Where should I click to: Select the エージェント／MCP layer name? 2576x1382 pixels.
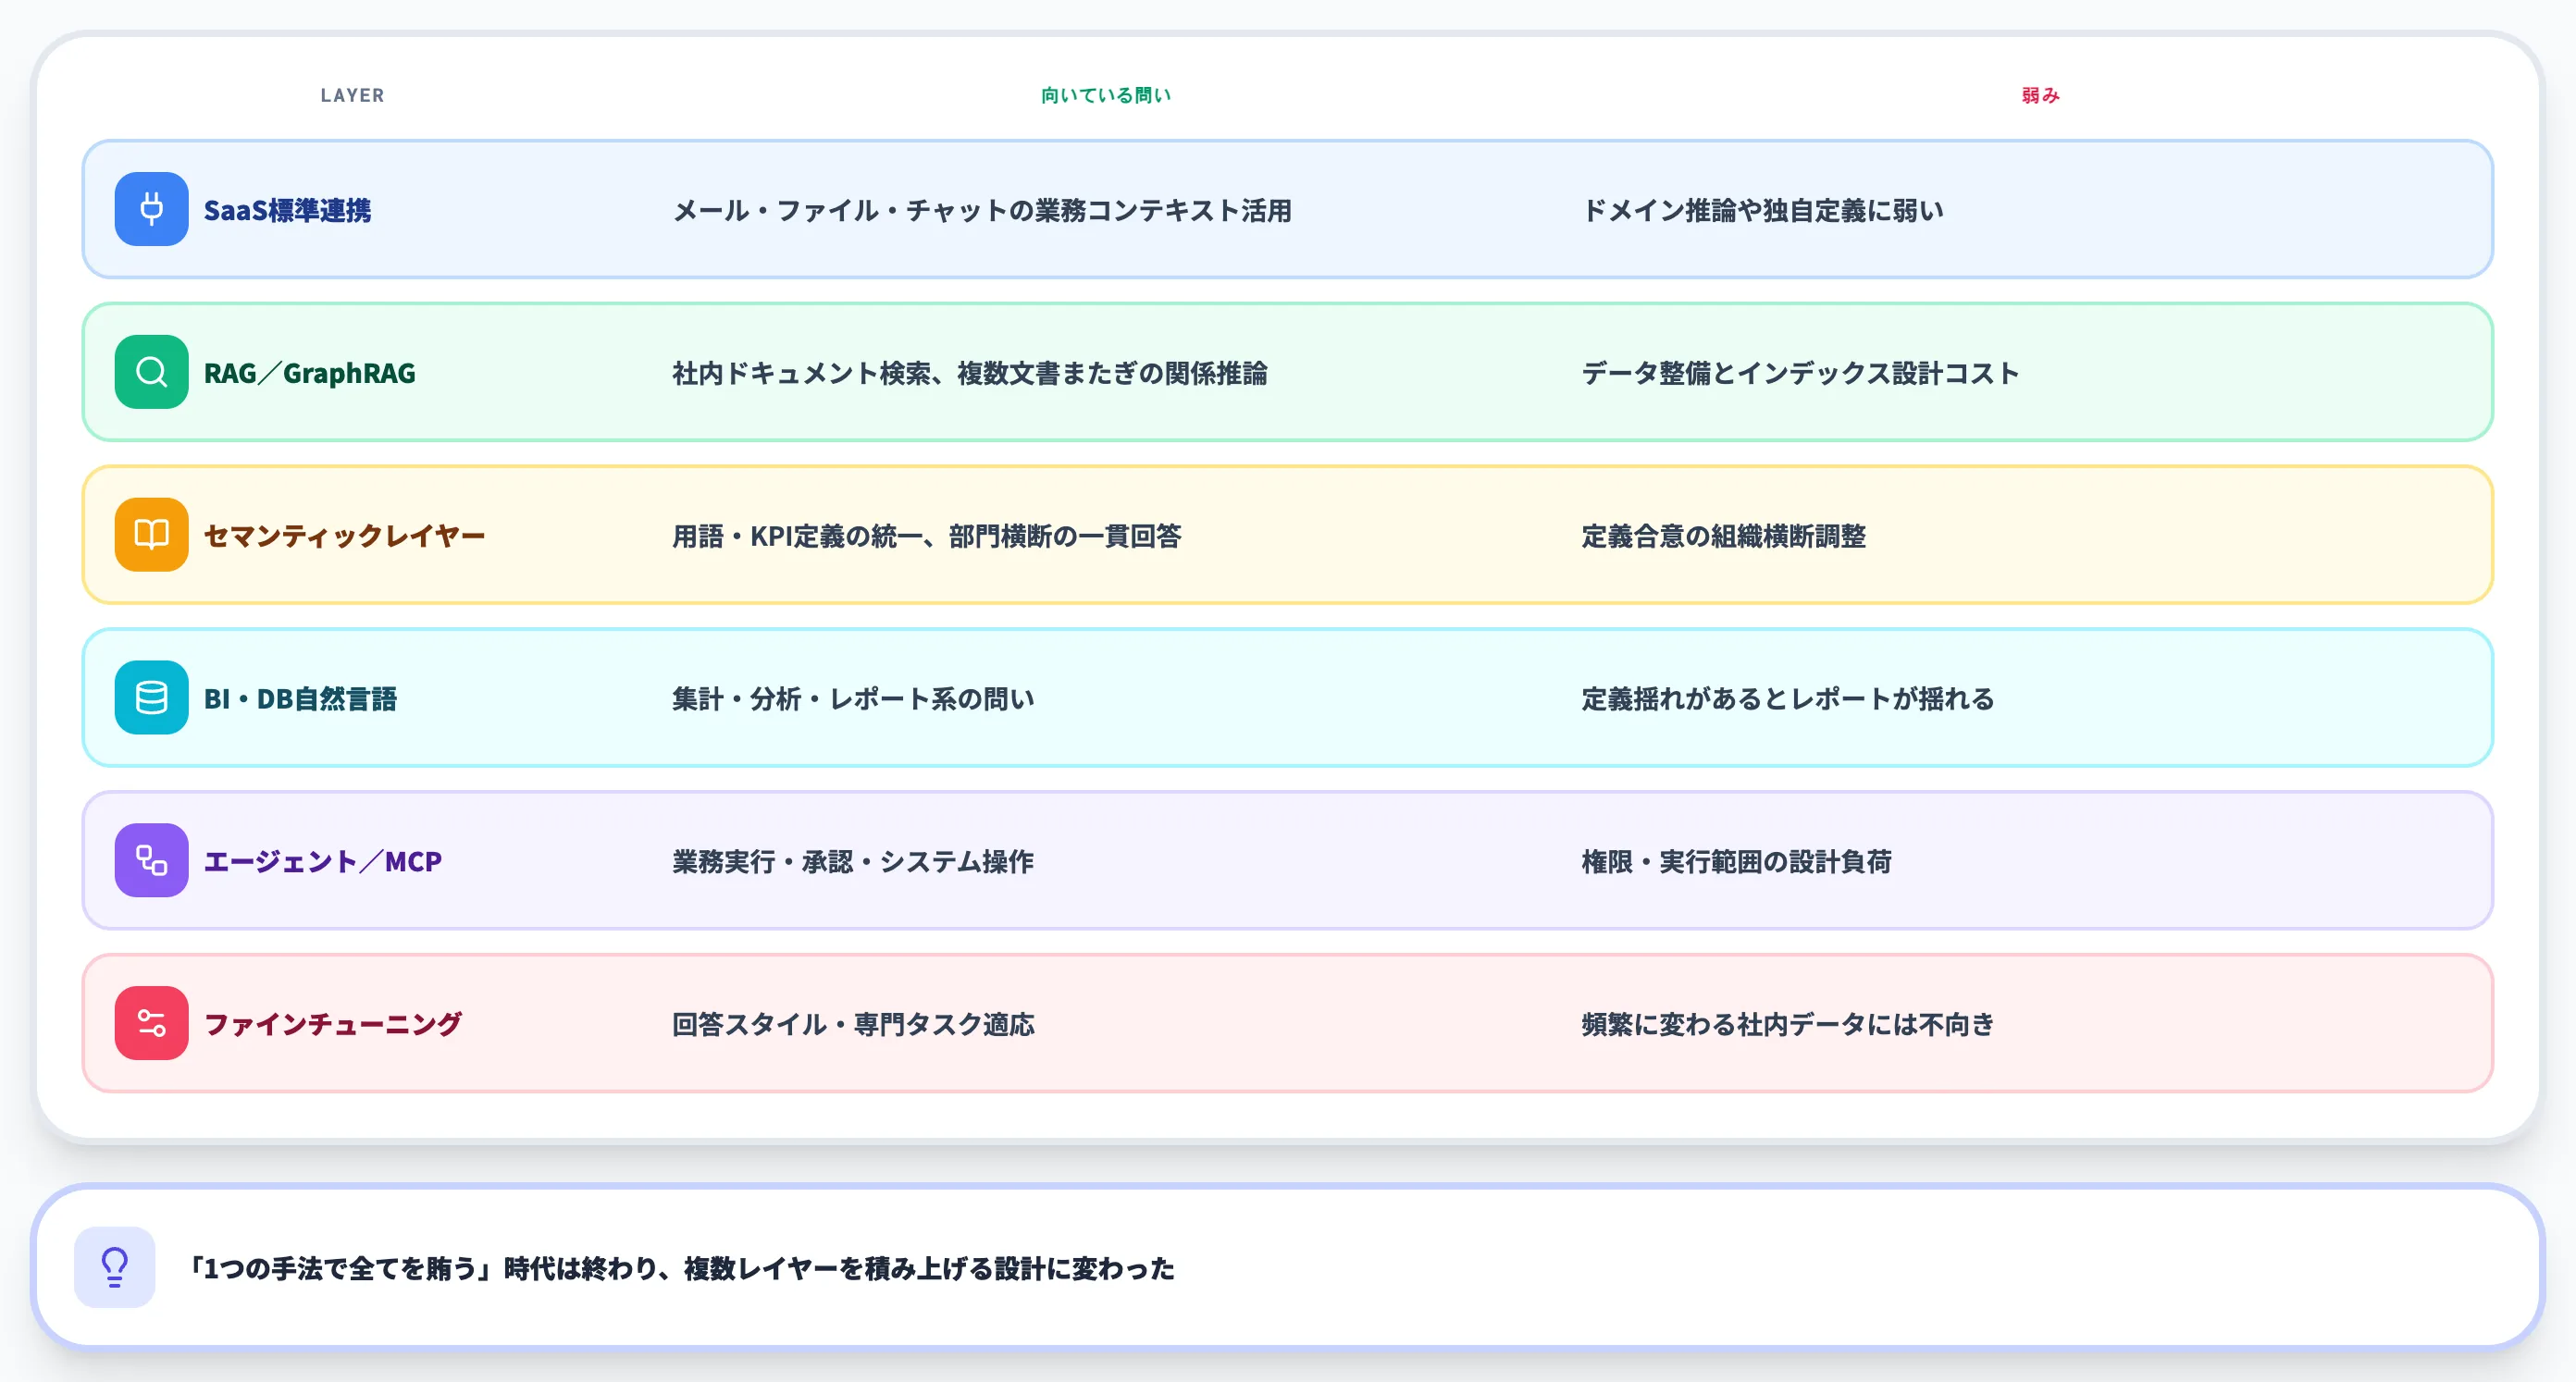click(x=323, y=861)
